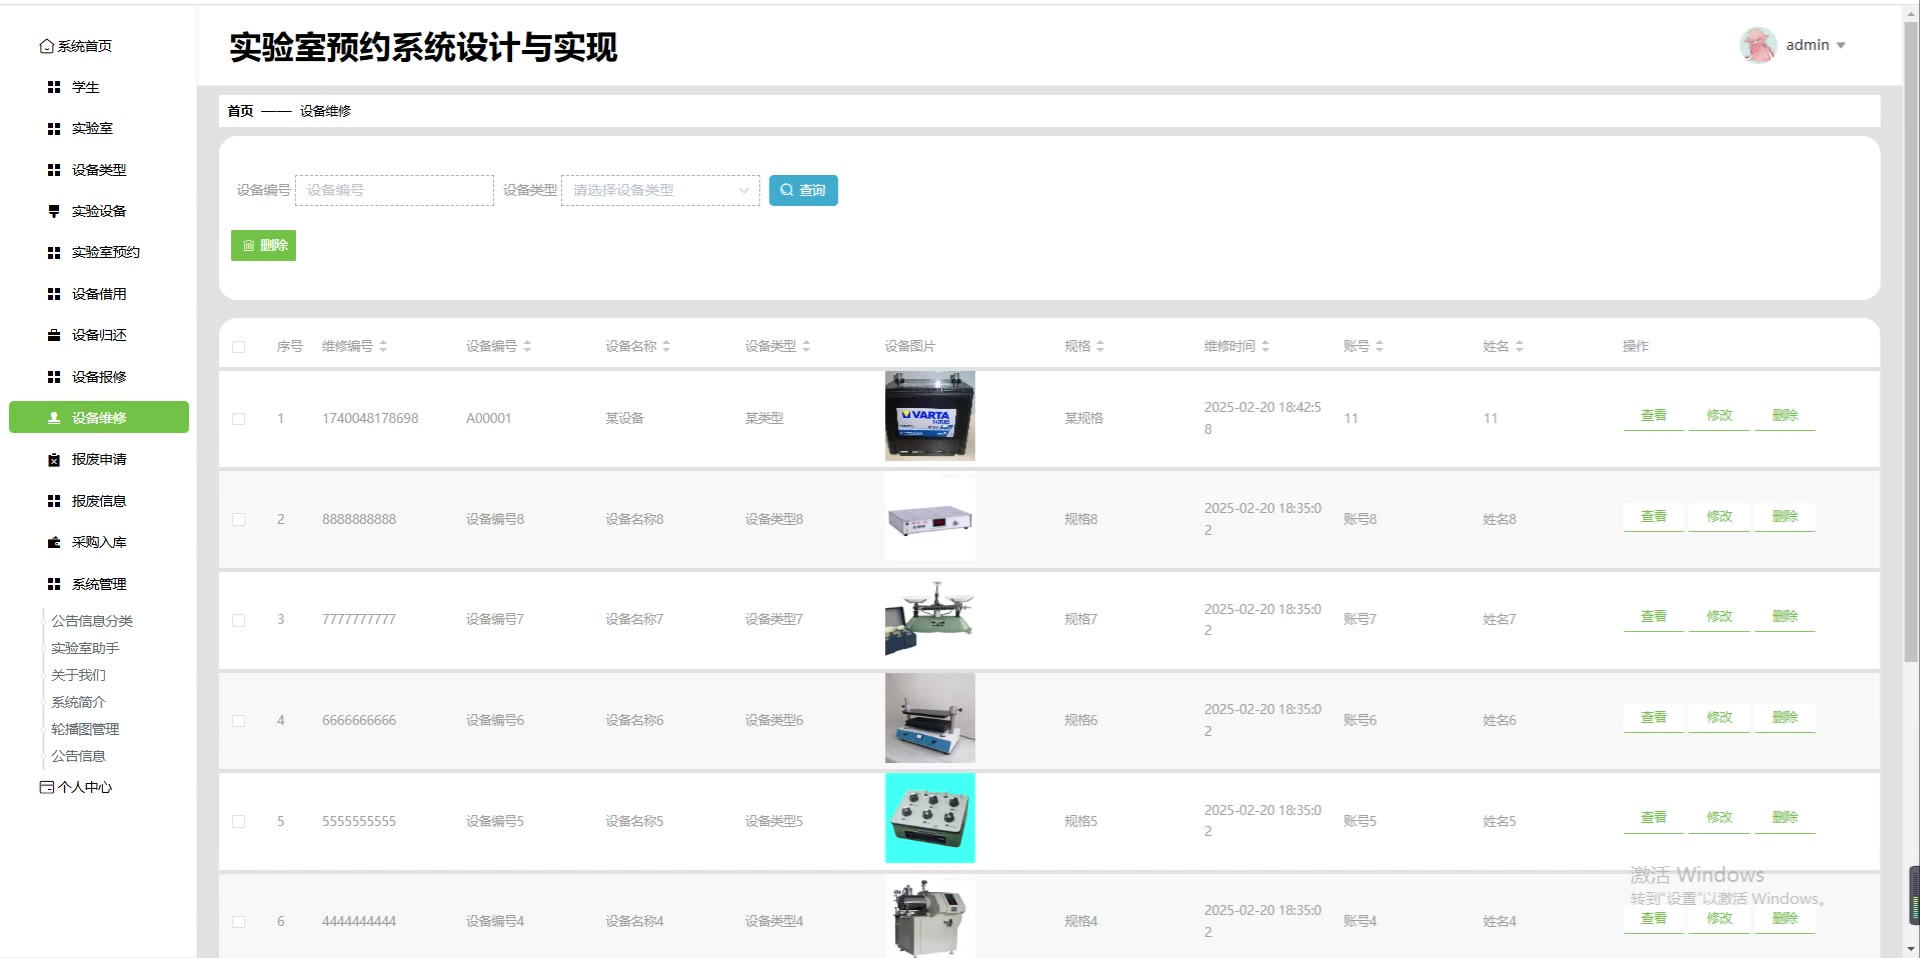Click the 实验设备 sidebar icon
The height and width of the screenshot is (958, 1920).
tap(54, 211)
